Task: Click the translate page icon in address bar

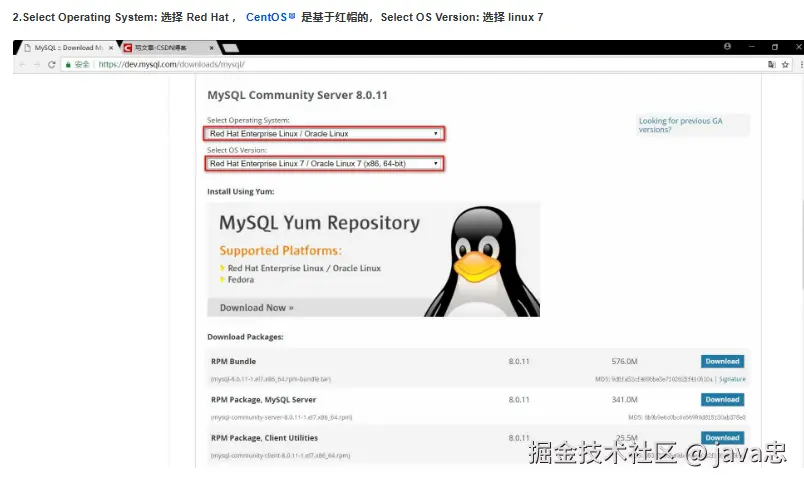Action: [x=772, y=64]
